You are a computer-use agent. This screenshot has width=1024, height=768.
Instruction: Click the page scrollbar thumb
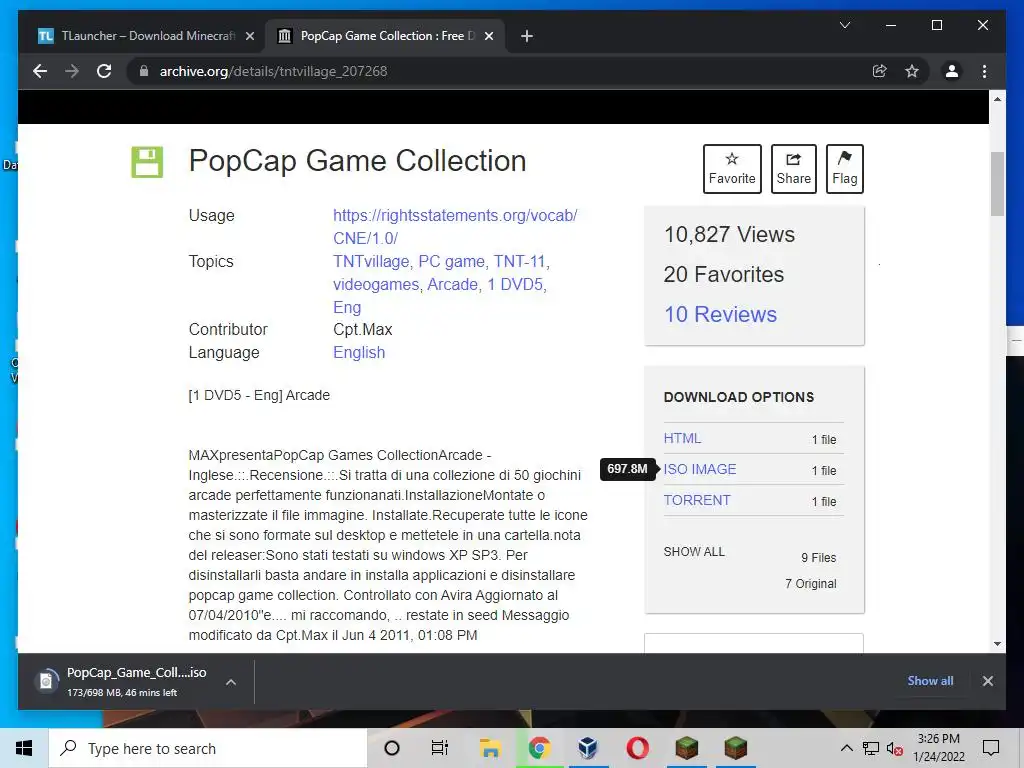997,184
